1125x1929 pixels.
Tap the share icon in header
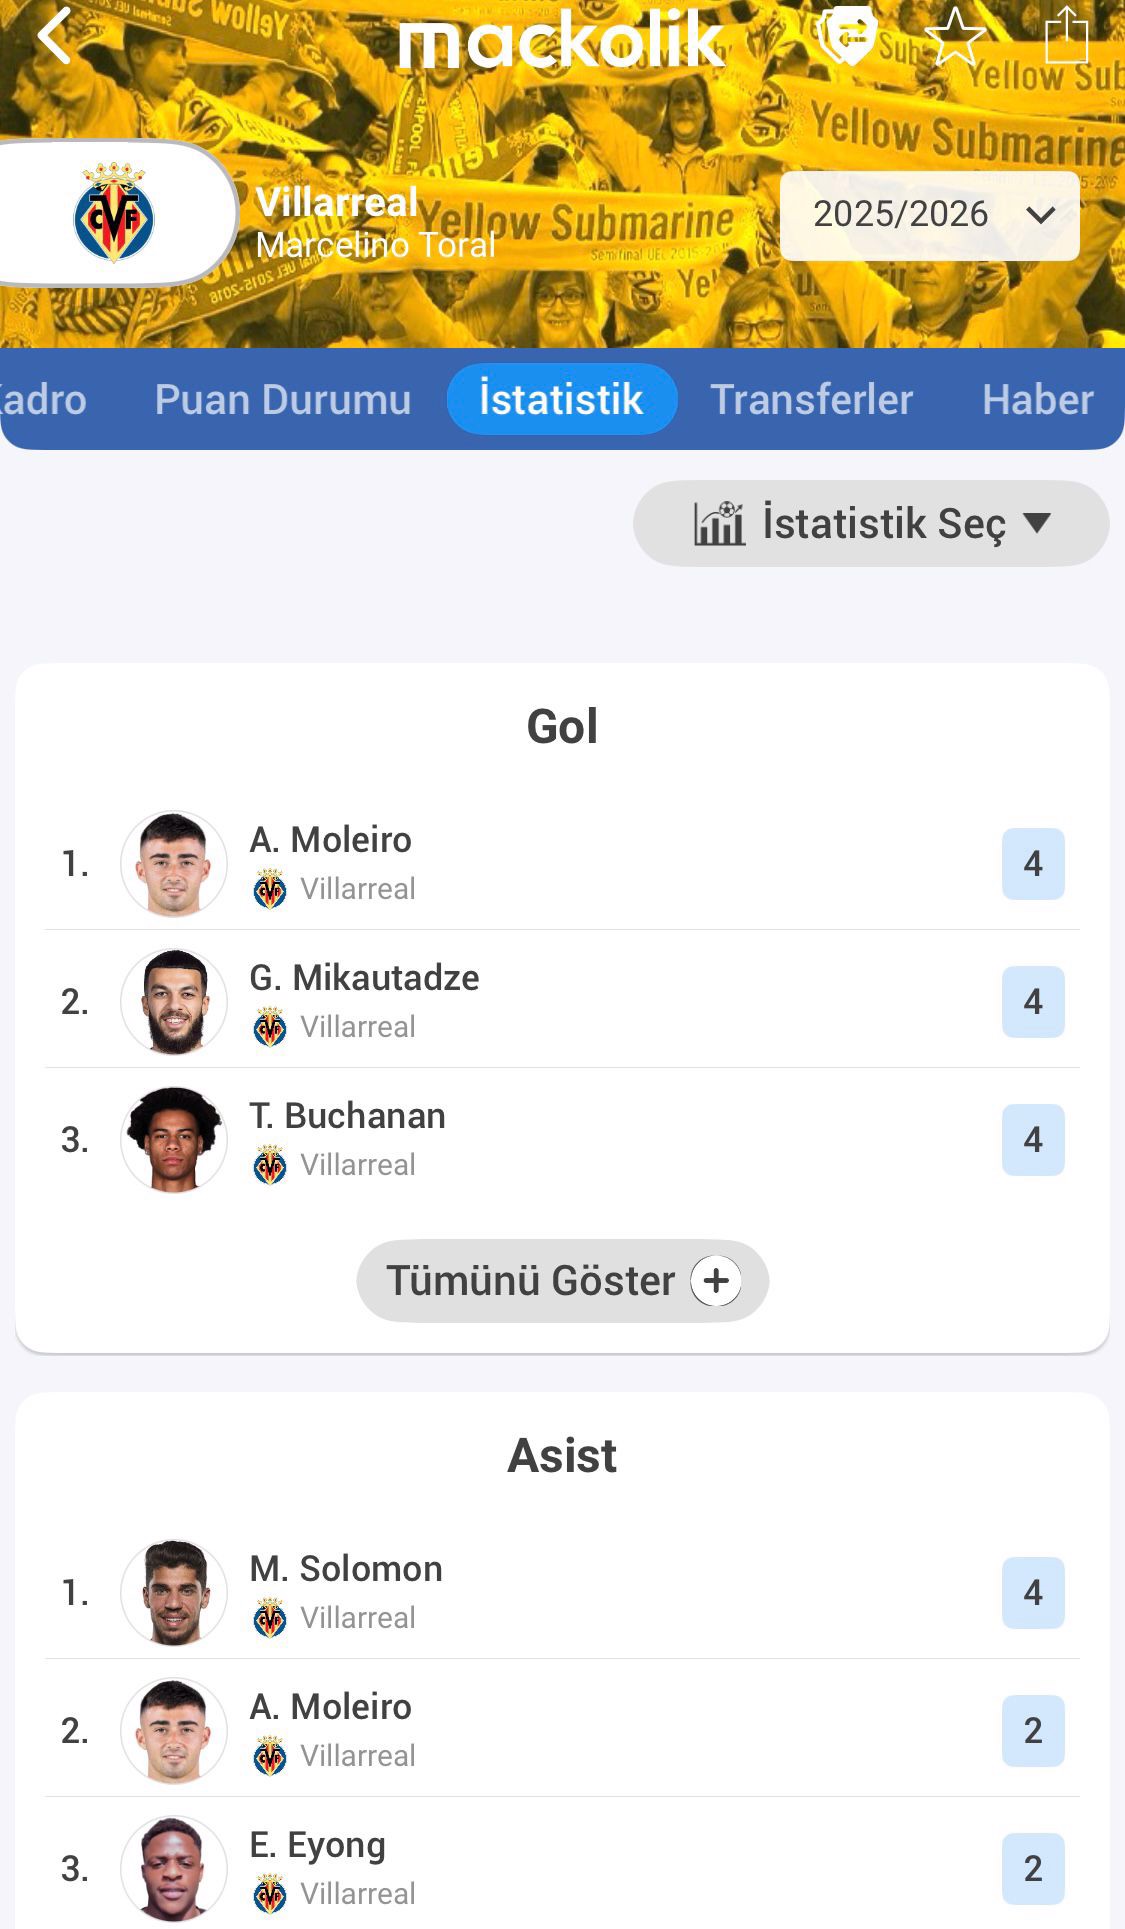click(x=1066, y=37)
